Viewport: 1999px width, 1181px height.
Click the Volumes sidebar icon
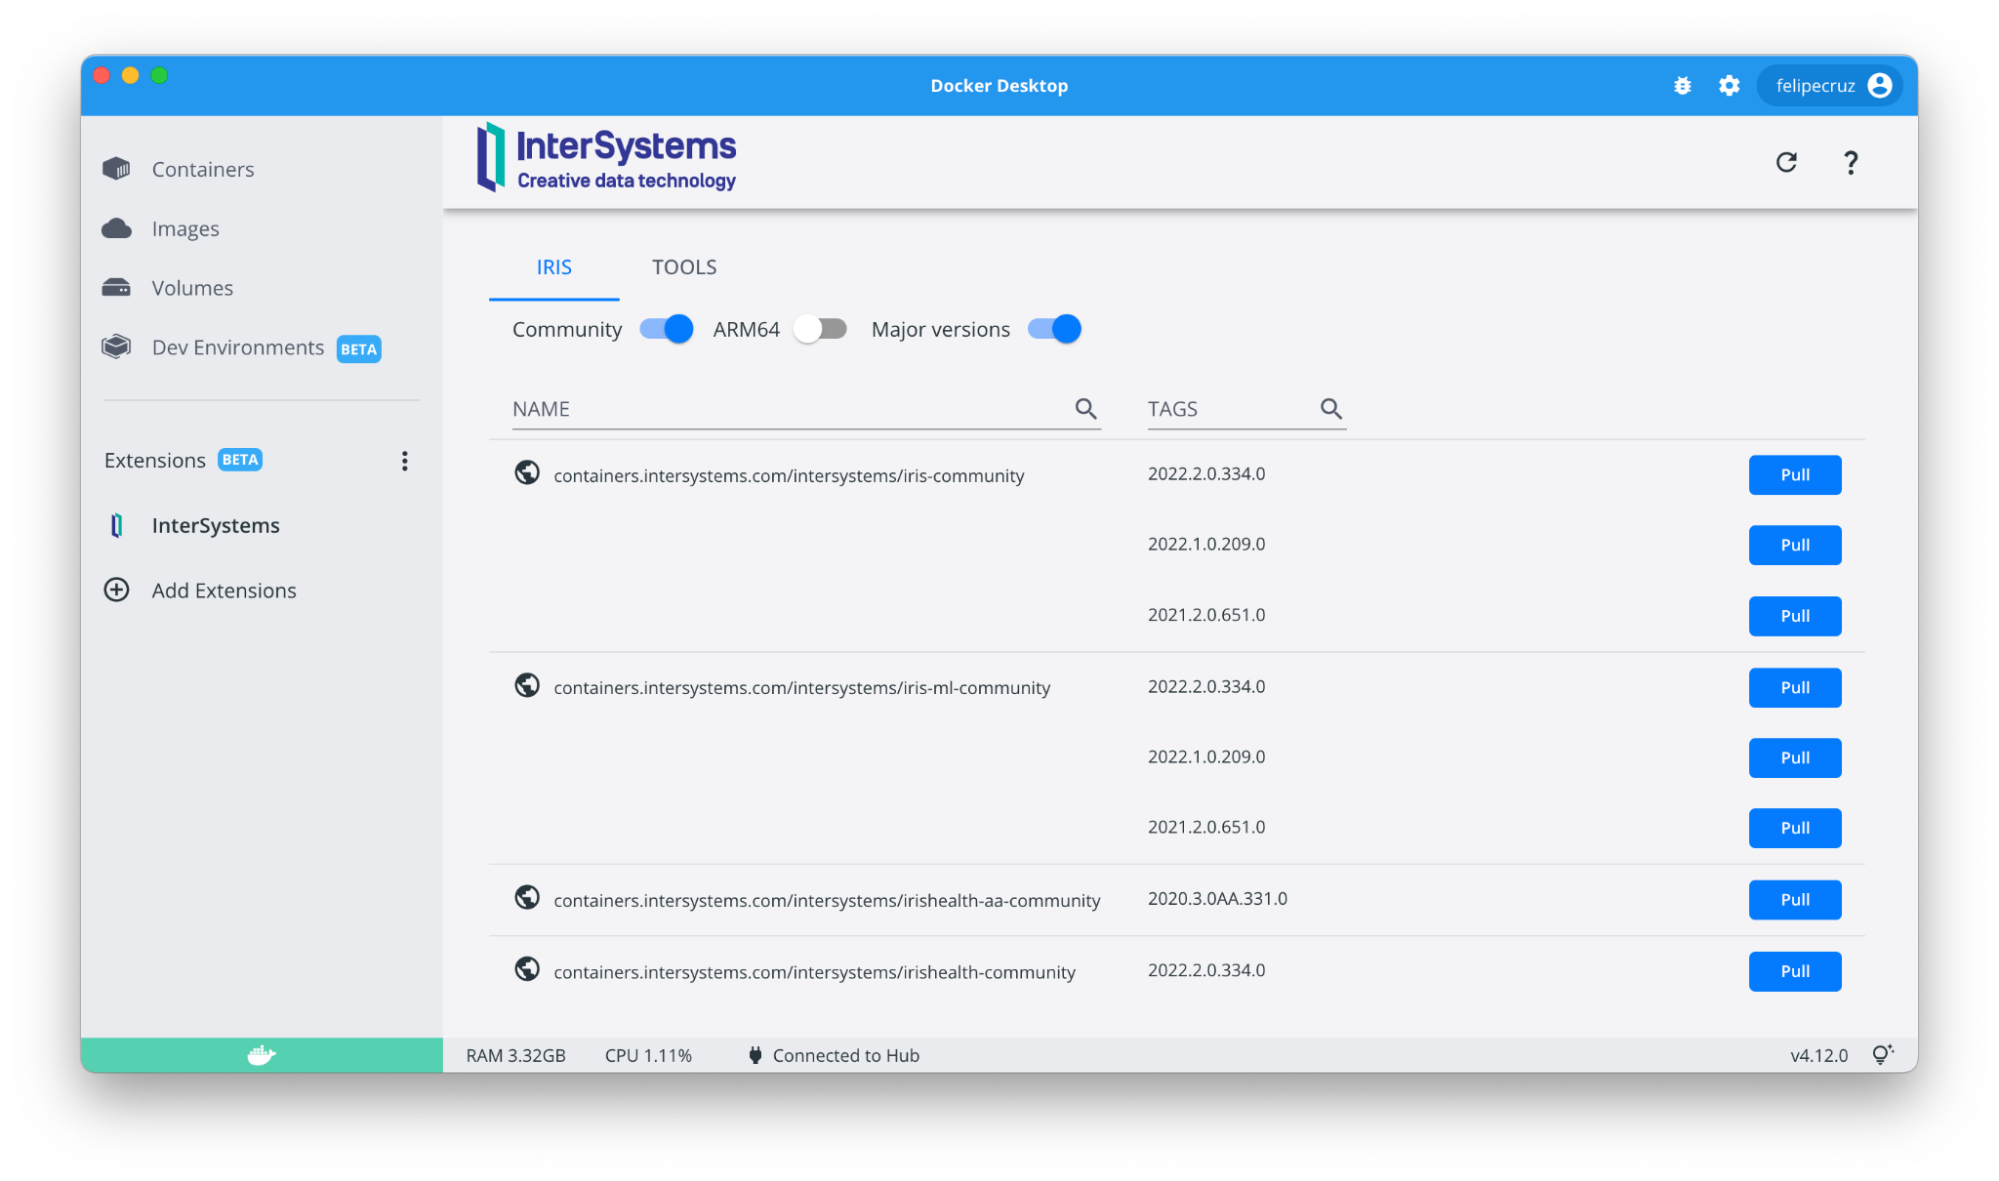point(116,287)
